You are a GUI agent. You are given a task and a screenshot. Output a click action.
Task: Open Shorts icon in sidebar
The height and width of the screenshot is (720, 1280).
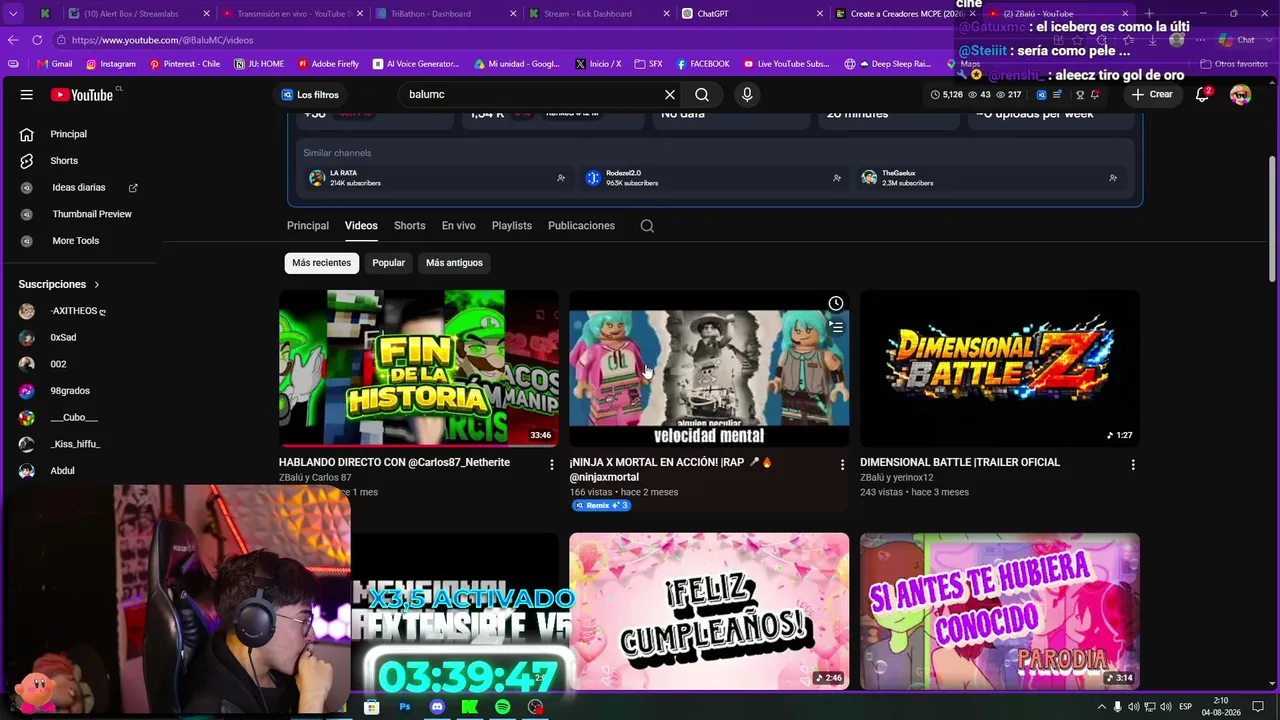tap(27, 161)
